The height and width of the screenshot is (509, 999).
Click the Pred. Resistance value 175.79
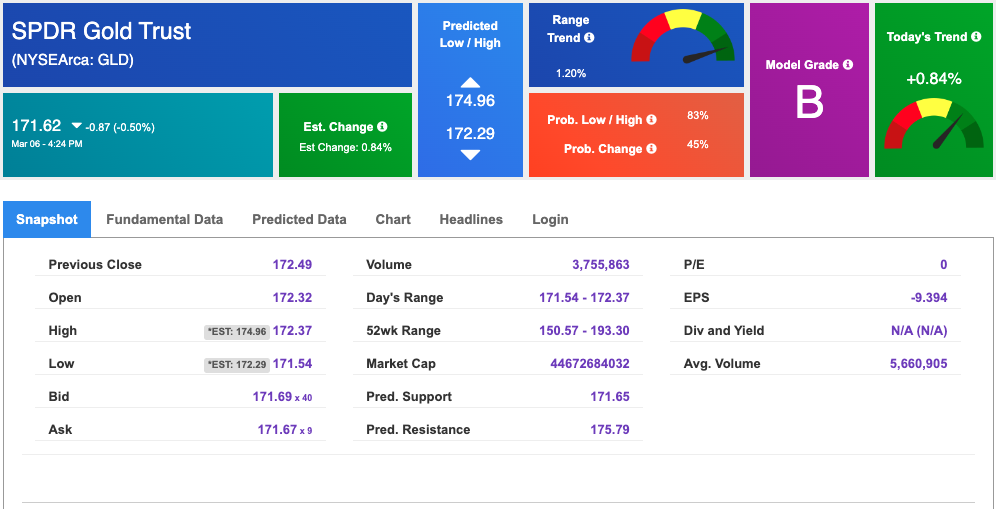point(610,430)
